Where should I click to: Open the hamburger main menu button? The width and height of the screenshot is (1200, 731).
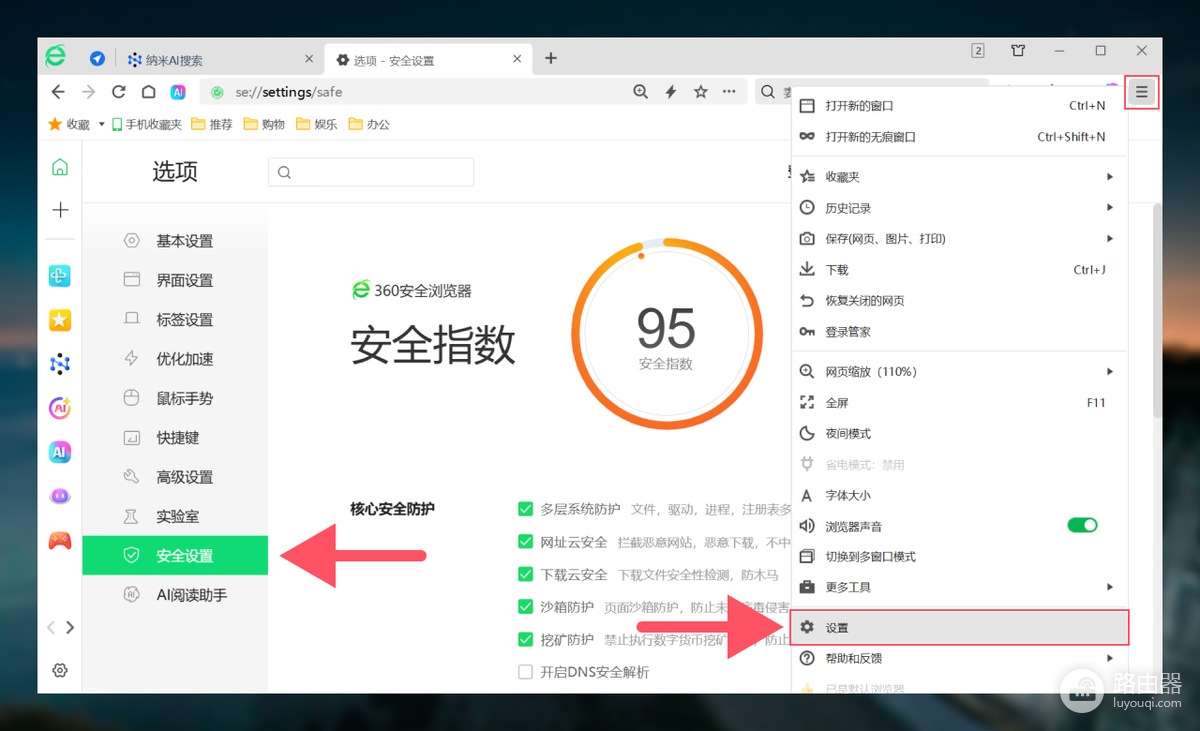click(x=1142, y=92)
